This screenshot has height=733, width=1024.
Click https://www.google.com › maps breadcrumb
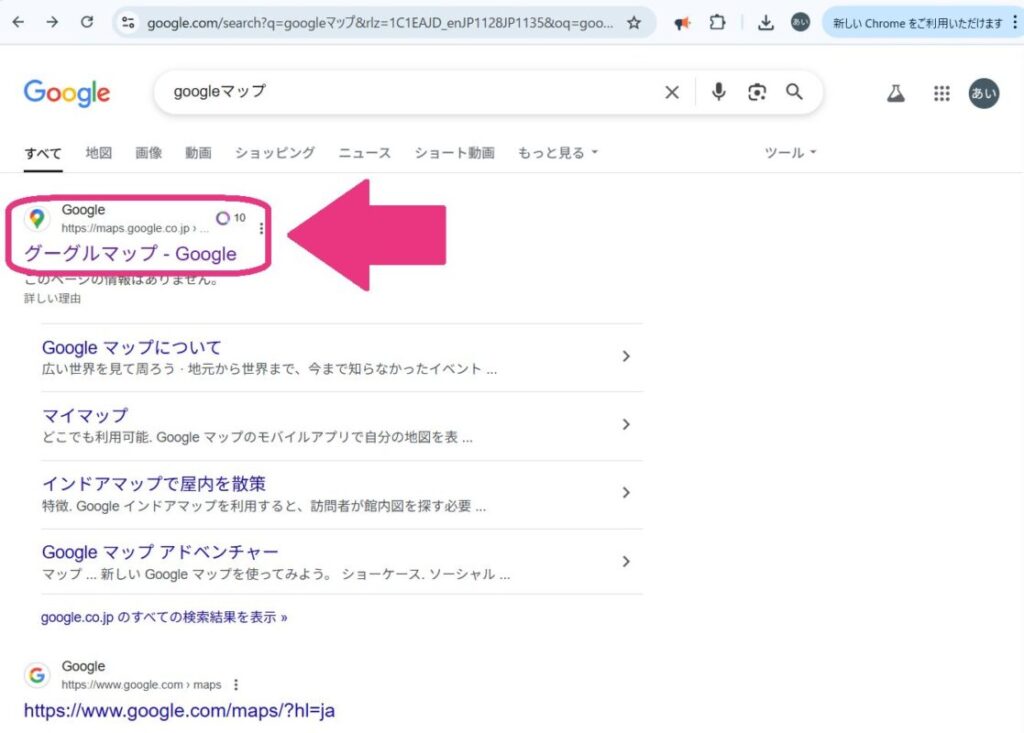tap(141, 685)
